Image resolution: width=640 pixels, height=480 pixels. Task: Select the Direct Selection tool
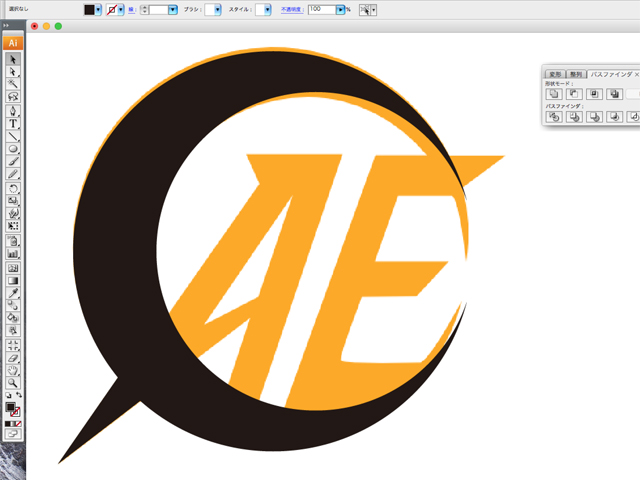pyautogui.click(x=13, y=72)
